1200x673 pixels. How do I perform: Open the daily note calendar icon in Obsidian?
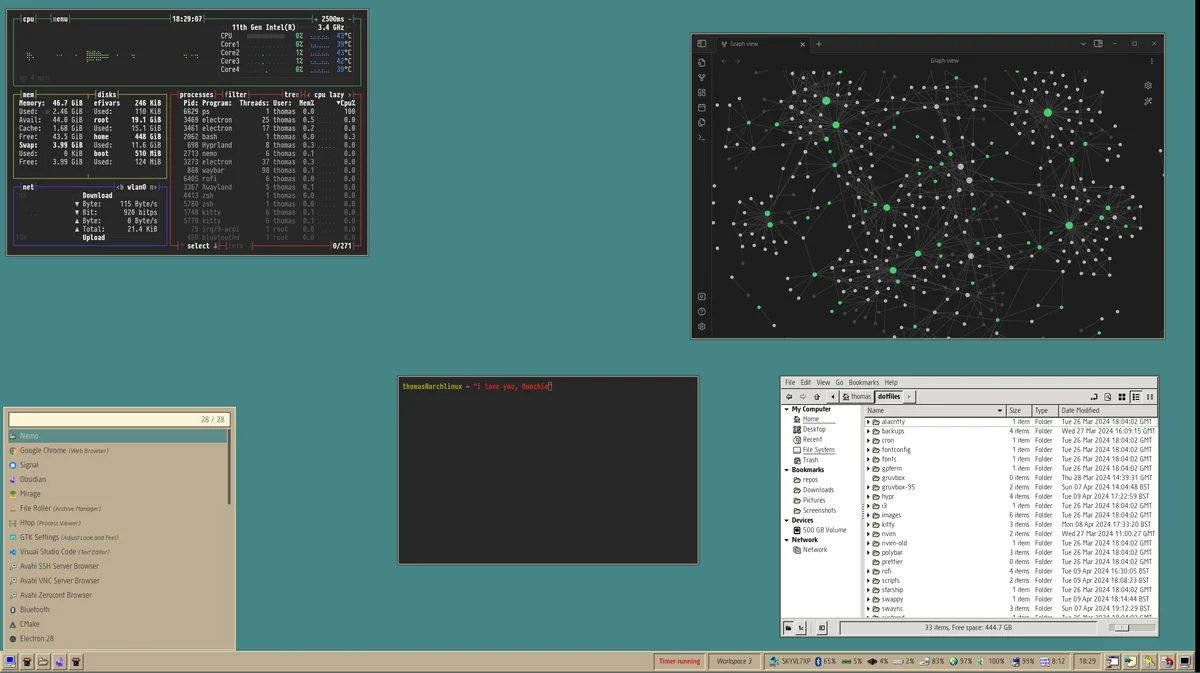pyautogui.click(x=701, y=108)
